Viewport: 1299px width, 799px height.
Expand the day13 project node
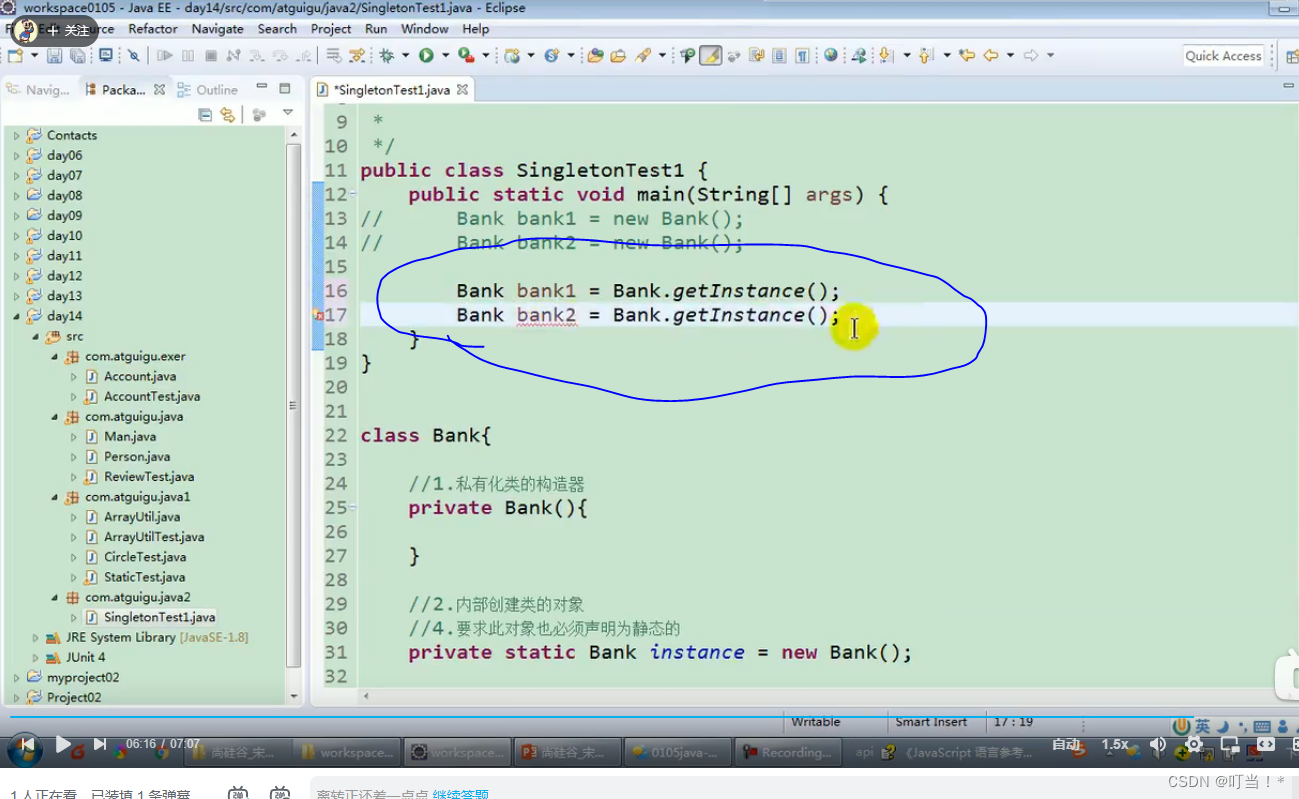point(16,296)
